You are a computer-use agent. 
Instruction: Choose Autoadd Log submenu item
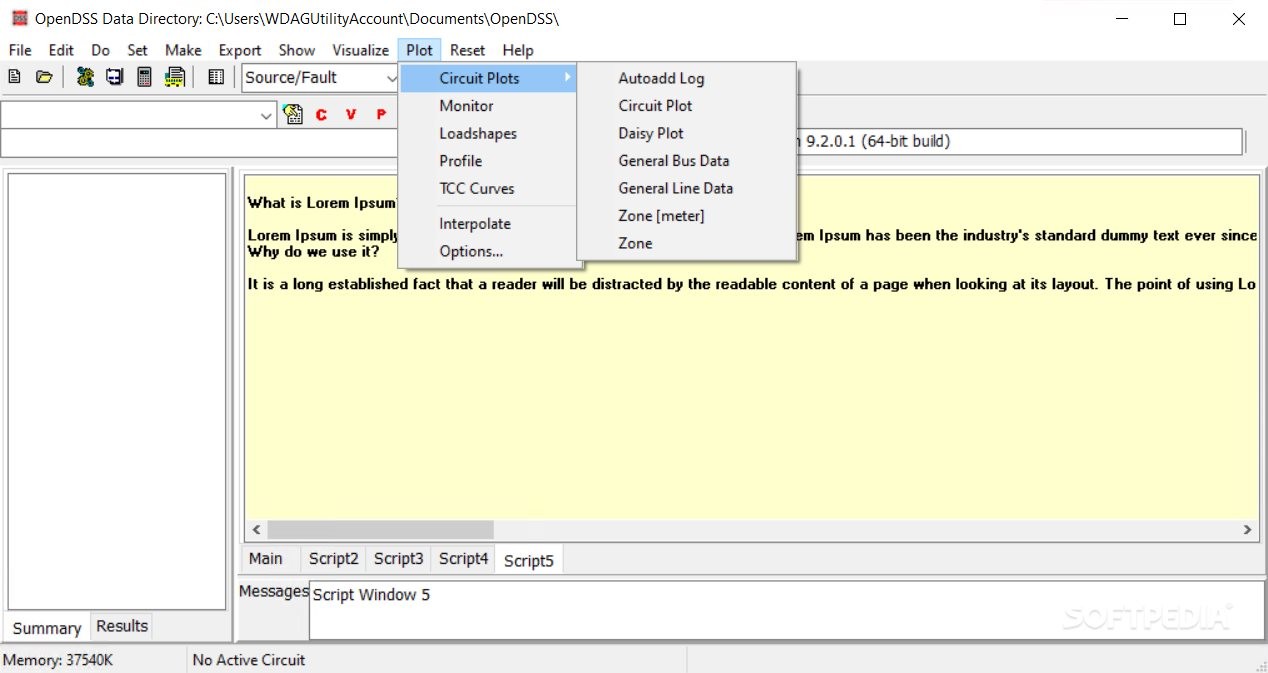[x=687, y=78]
